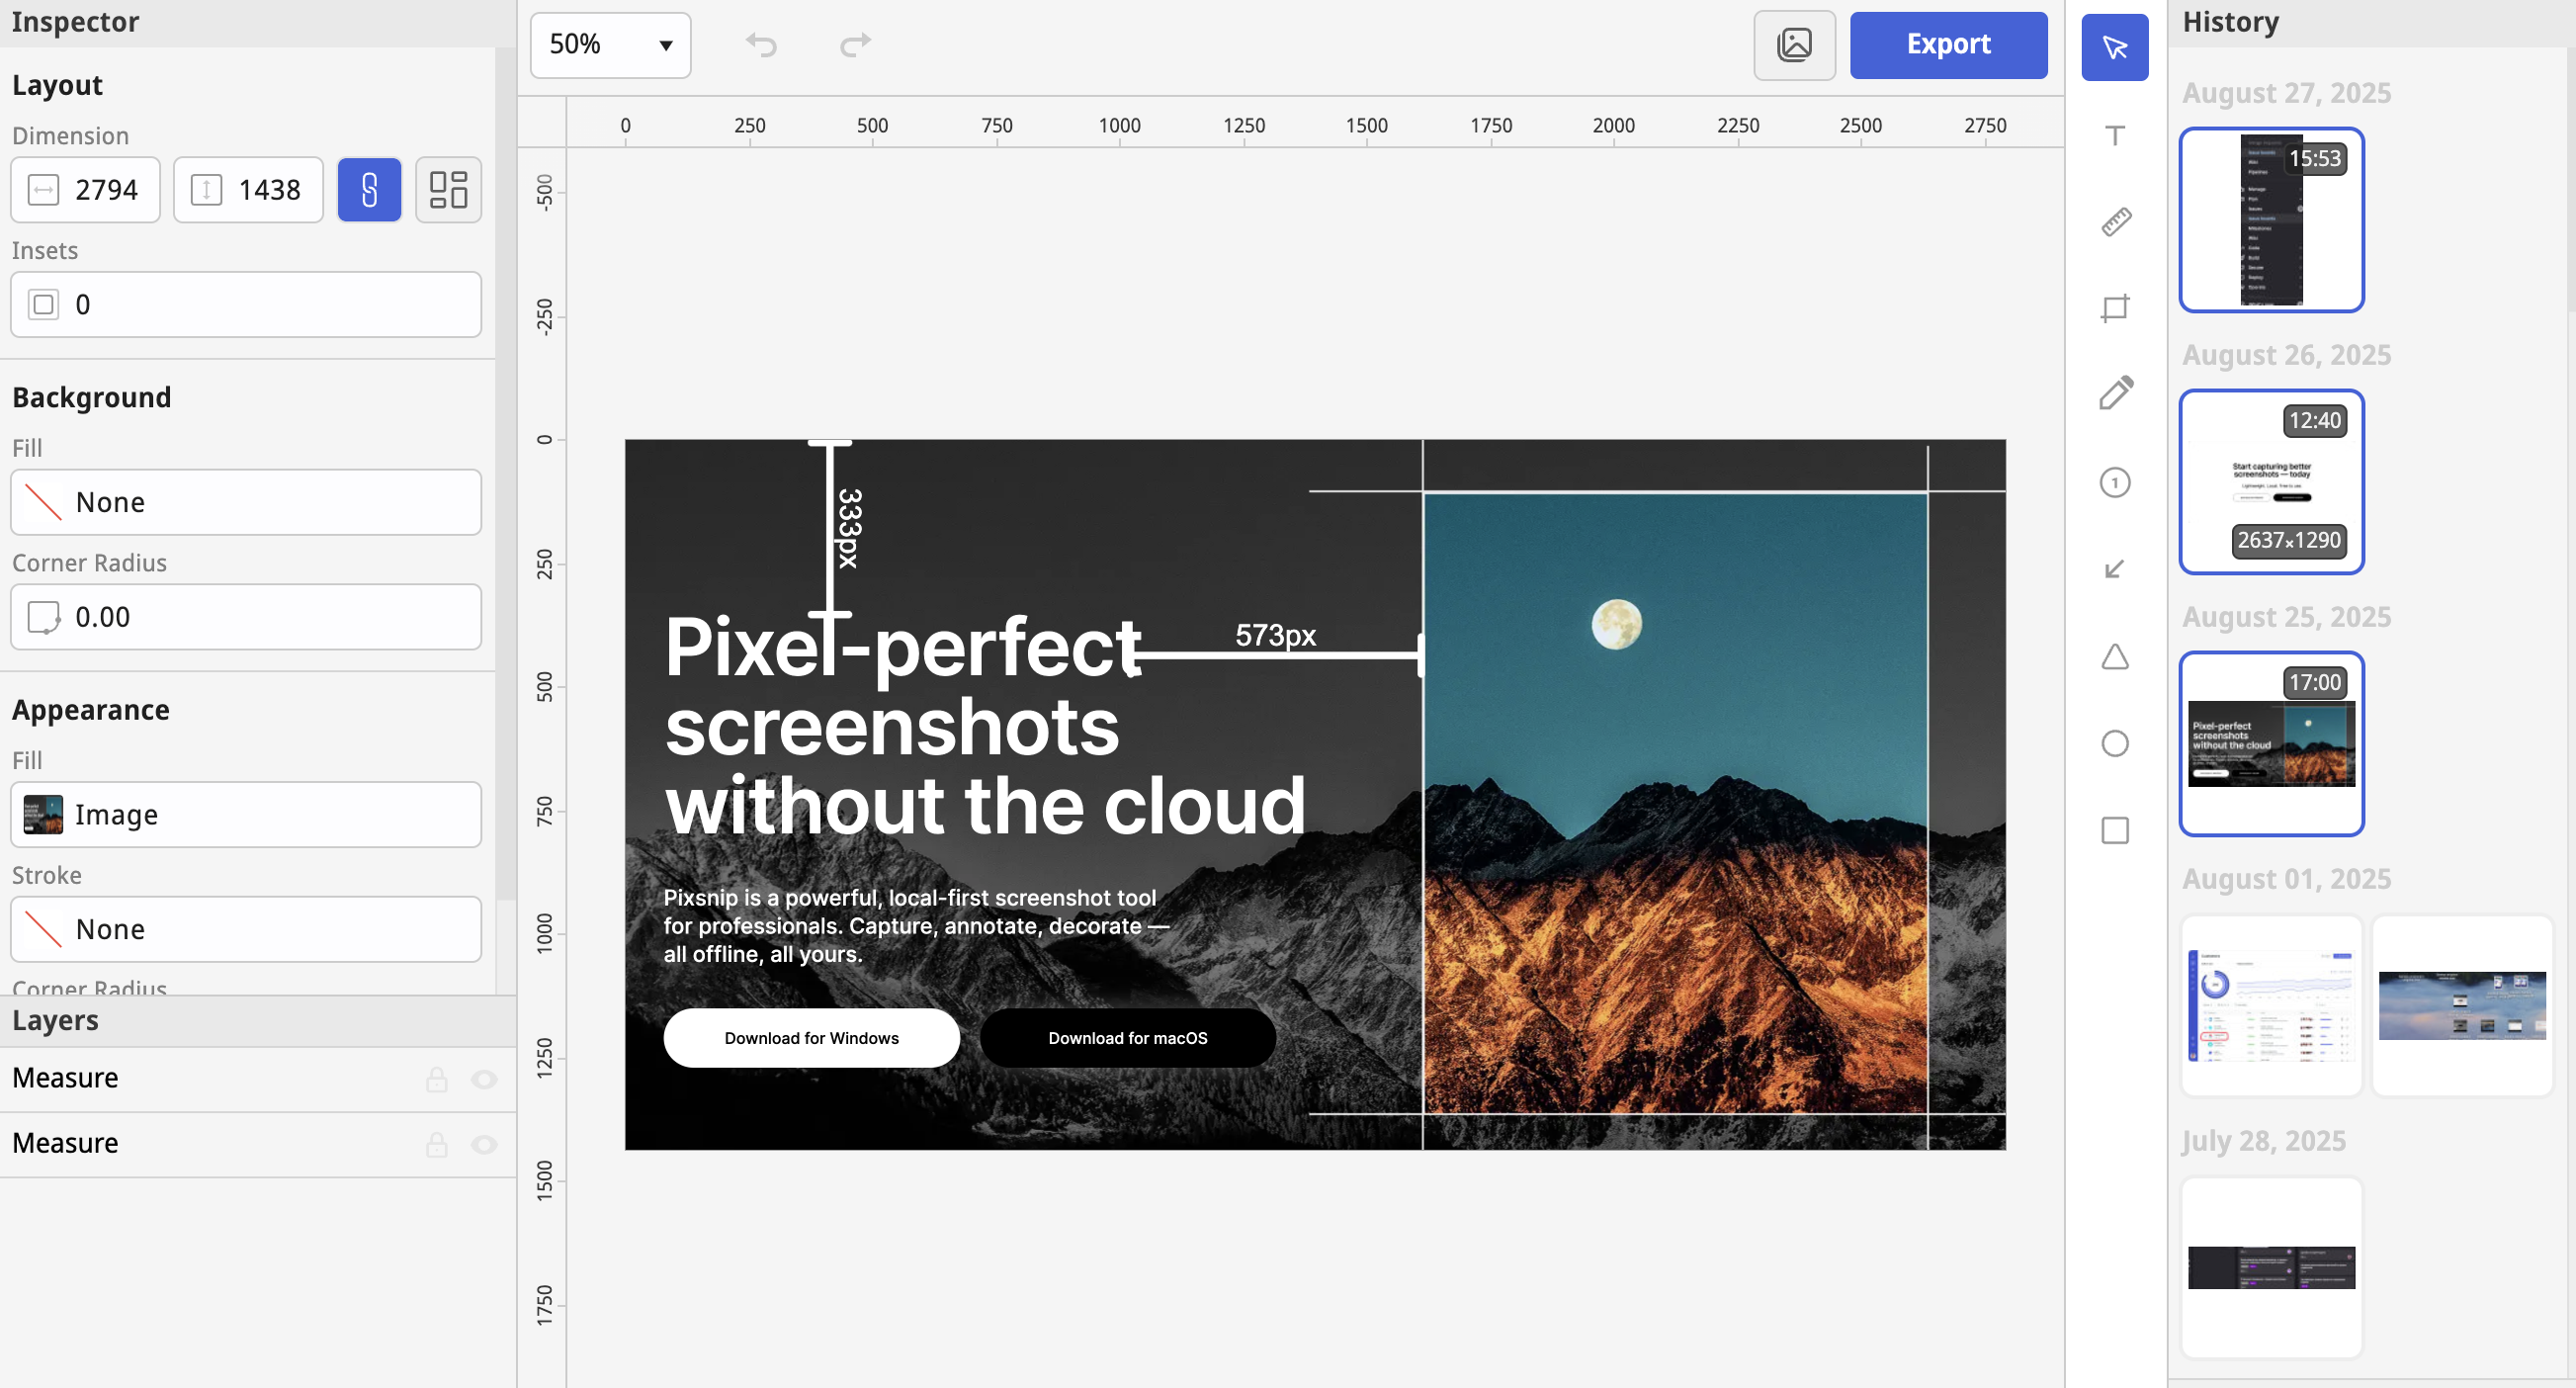Open the 50% zoom dropdown
2576x1388 pixels.
[610, 45]
